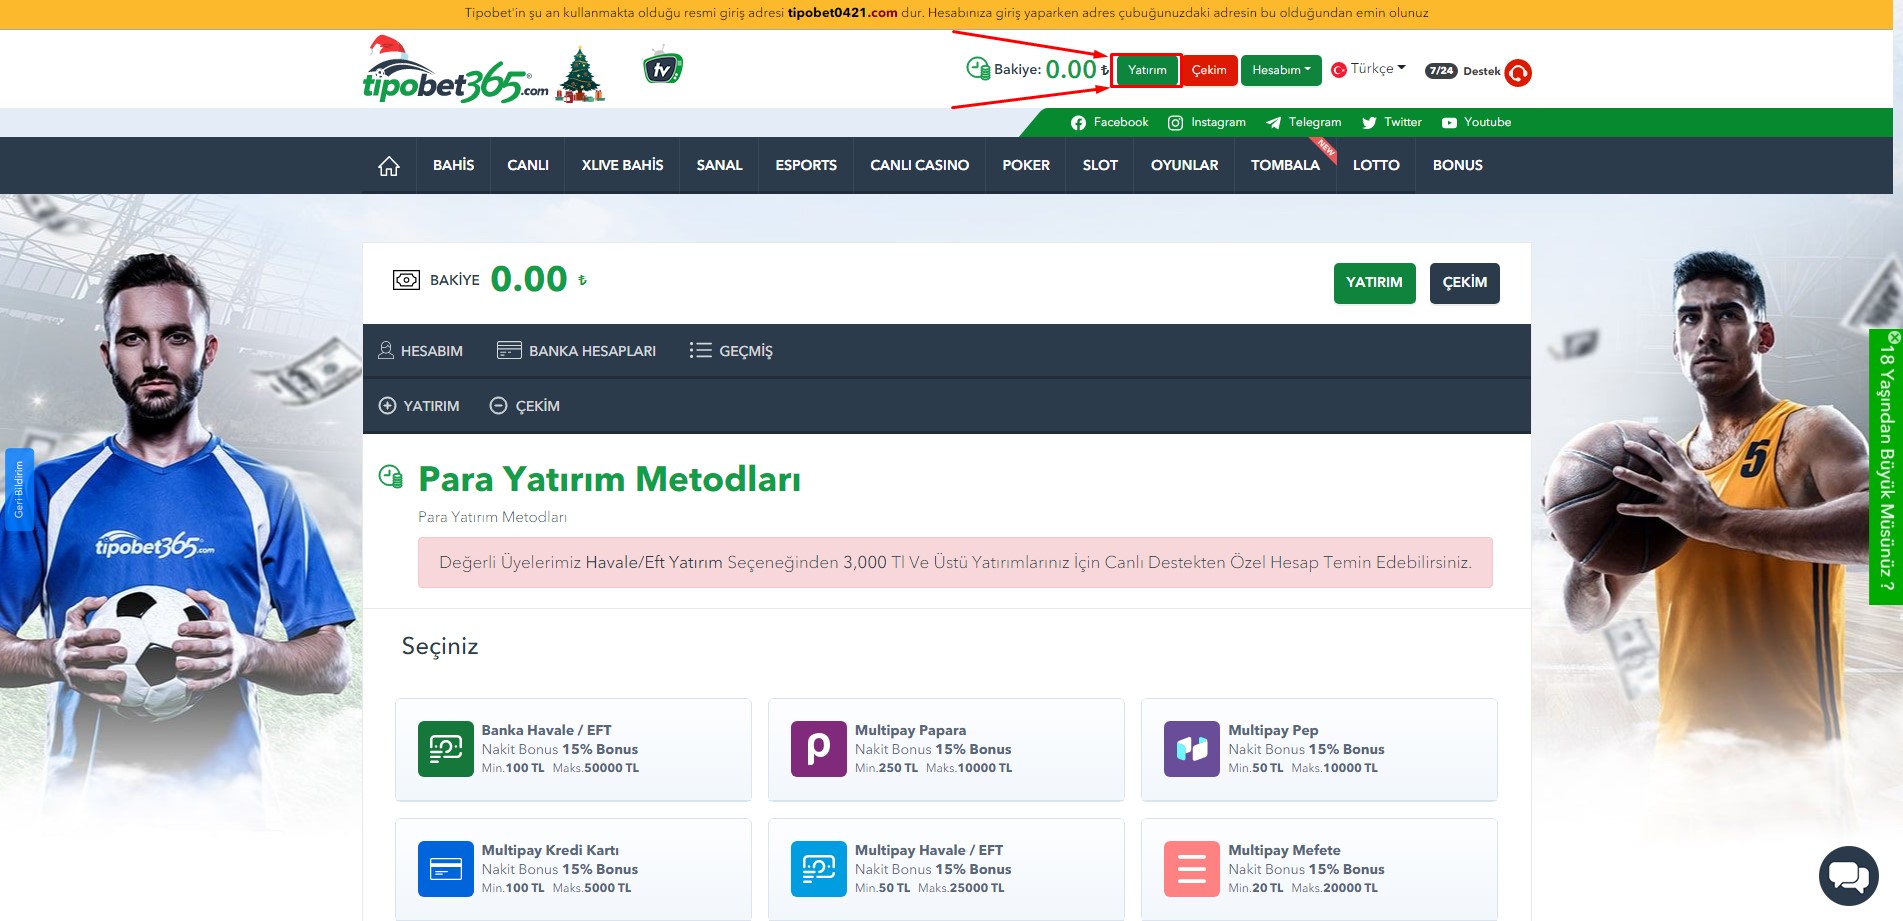Image resolution: width=1903 pixels, height=921 pixels.
Task: Click the Multipay Mefete pink icon
Action: 1192,869
